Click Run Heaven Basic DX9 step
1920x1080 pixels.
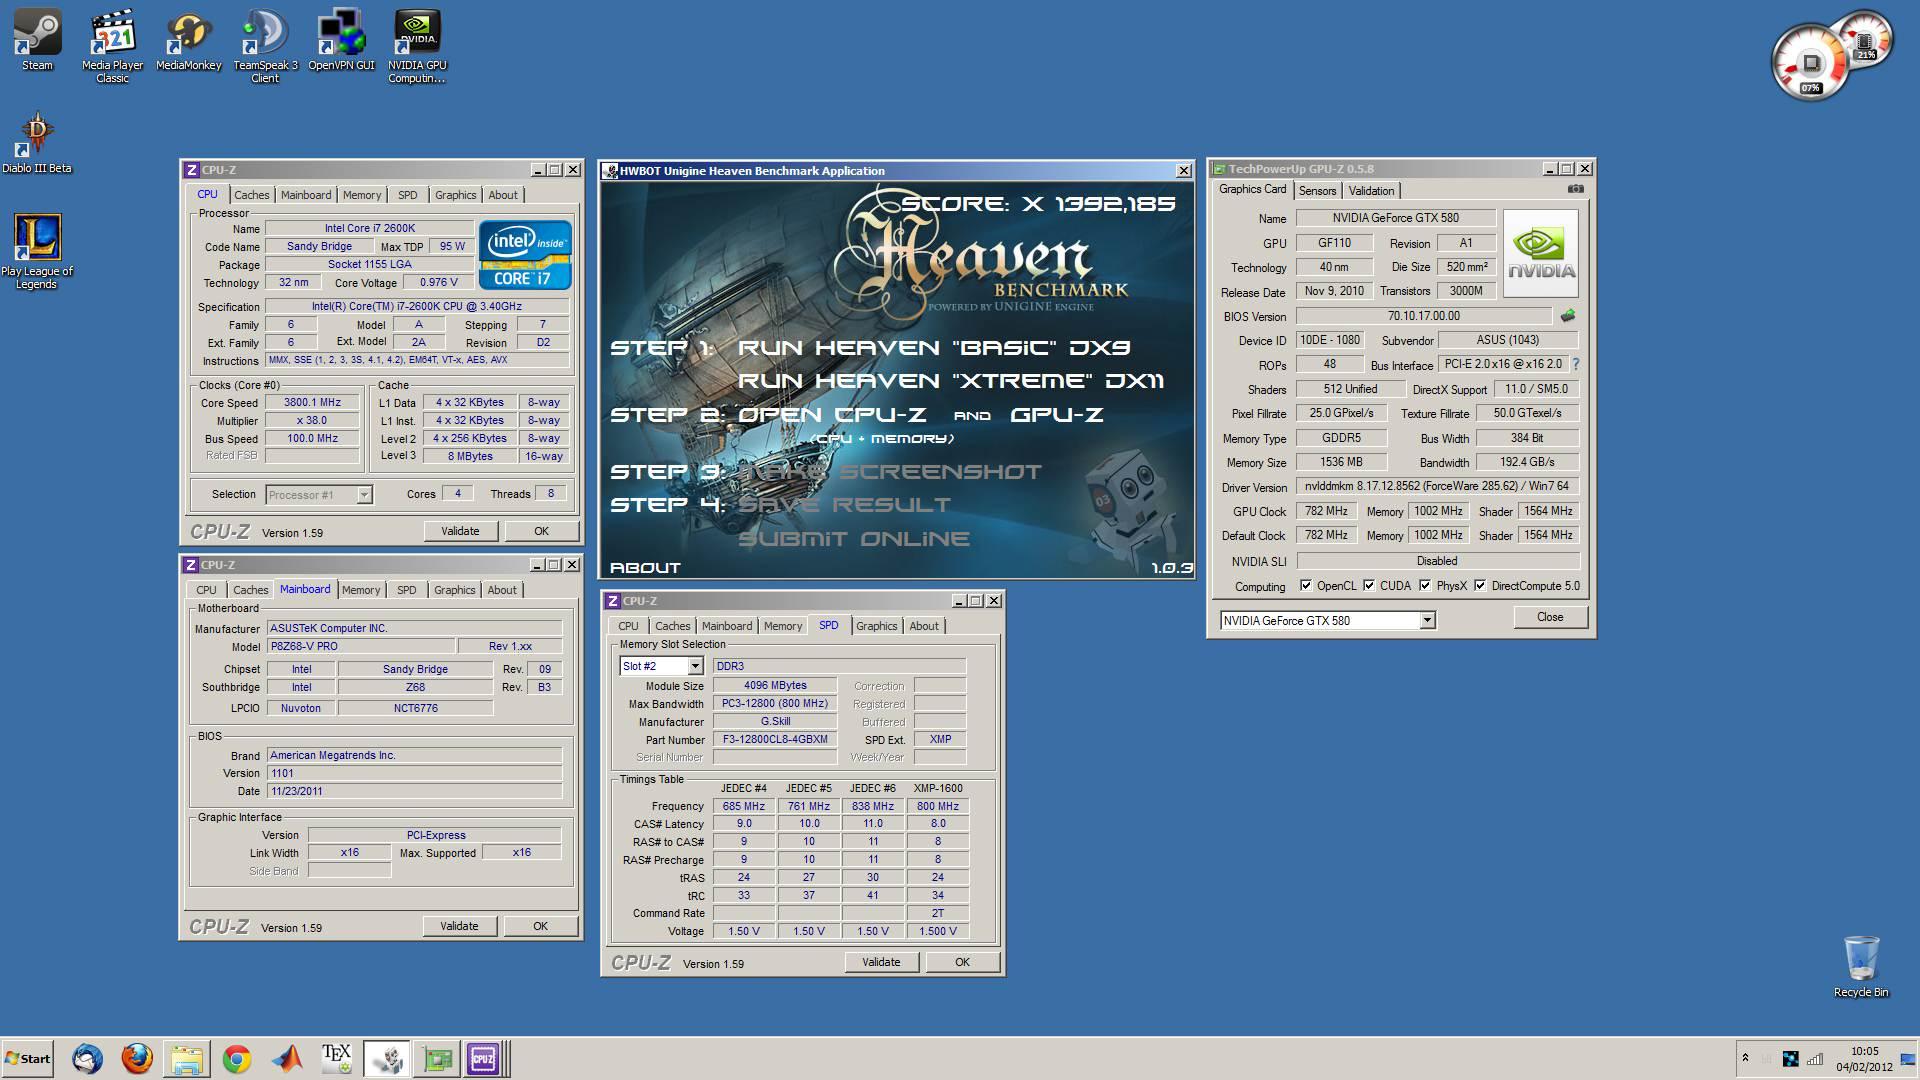[x=934, y=348]
